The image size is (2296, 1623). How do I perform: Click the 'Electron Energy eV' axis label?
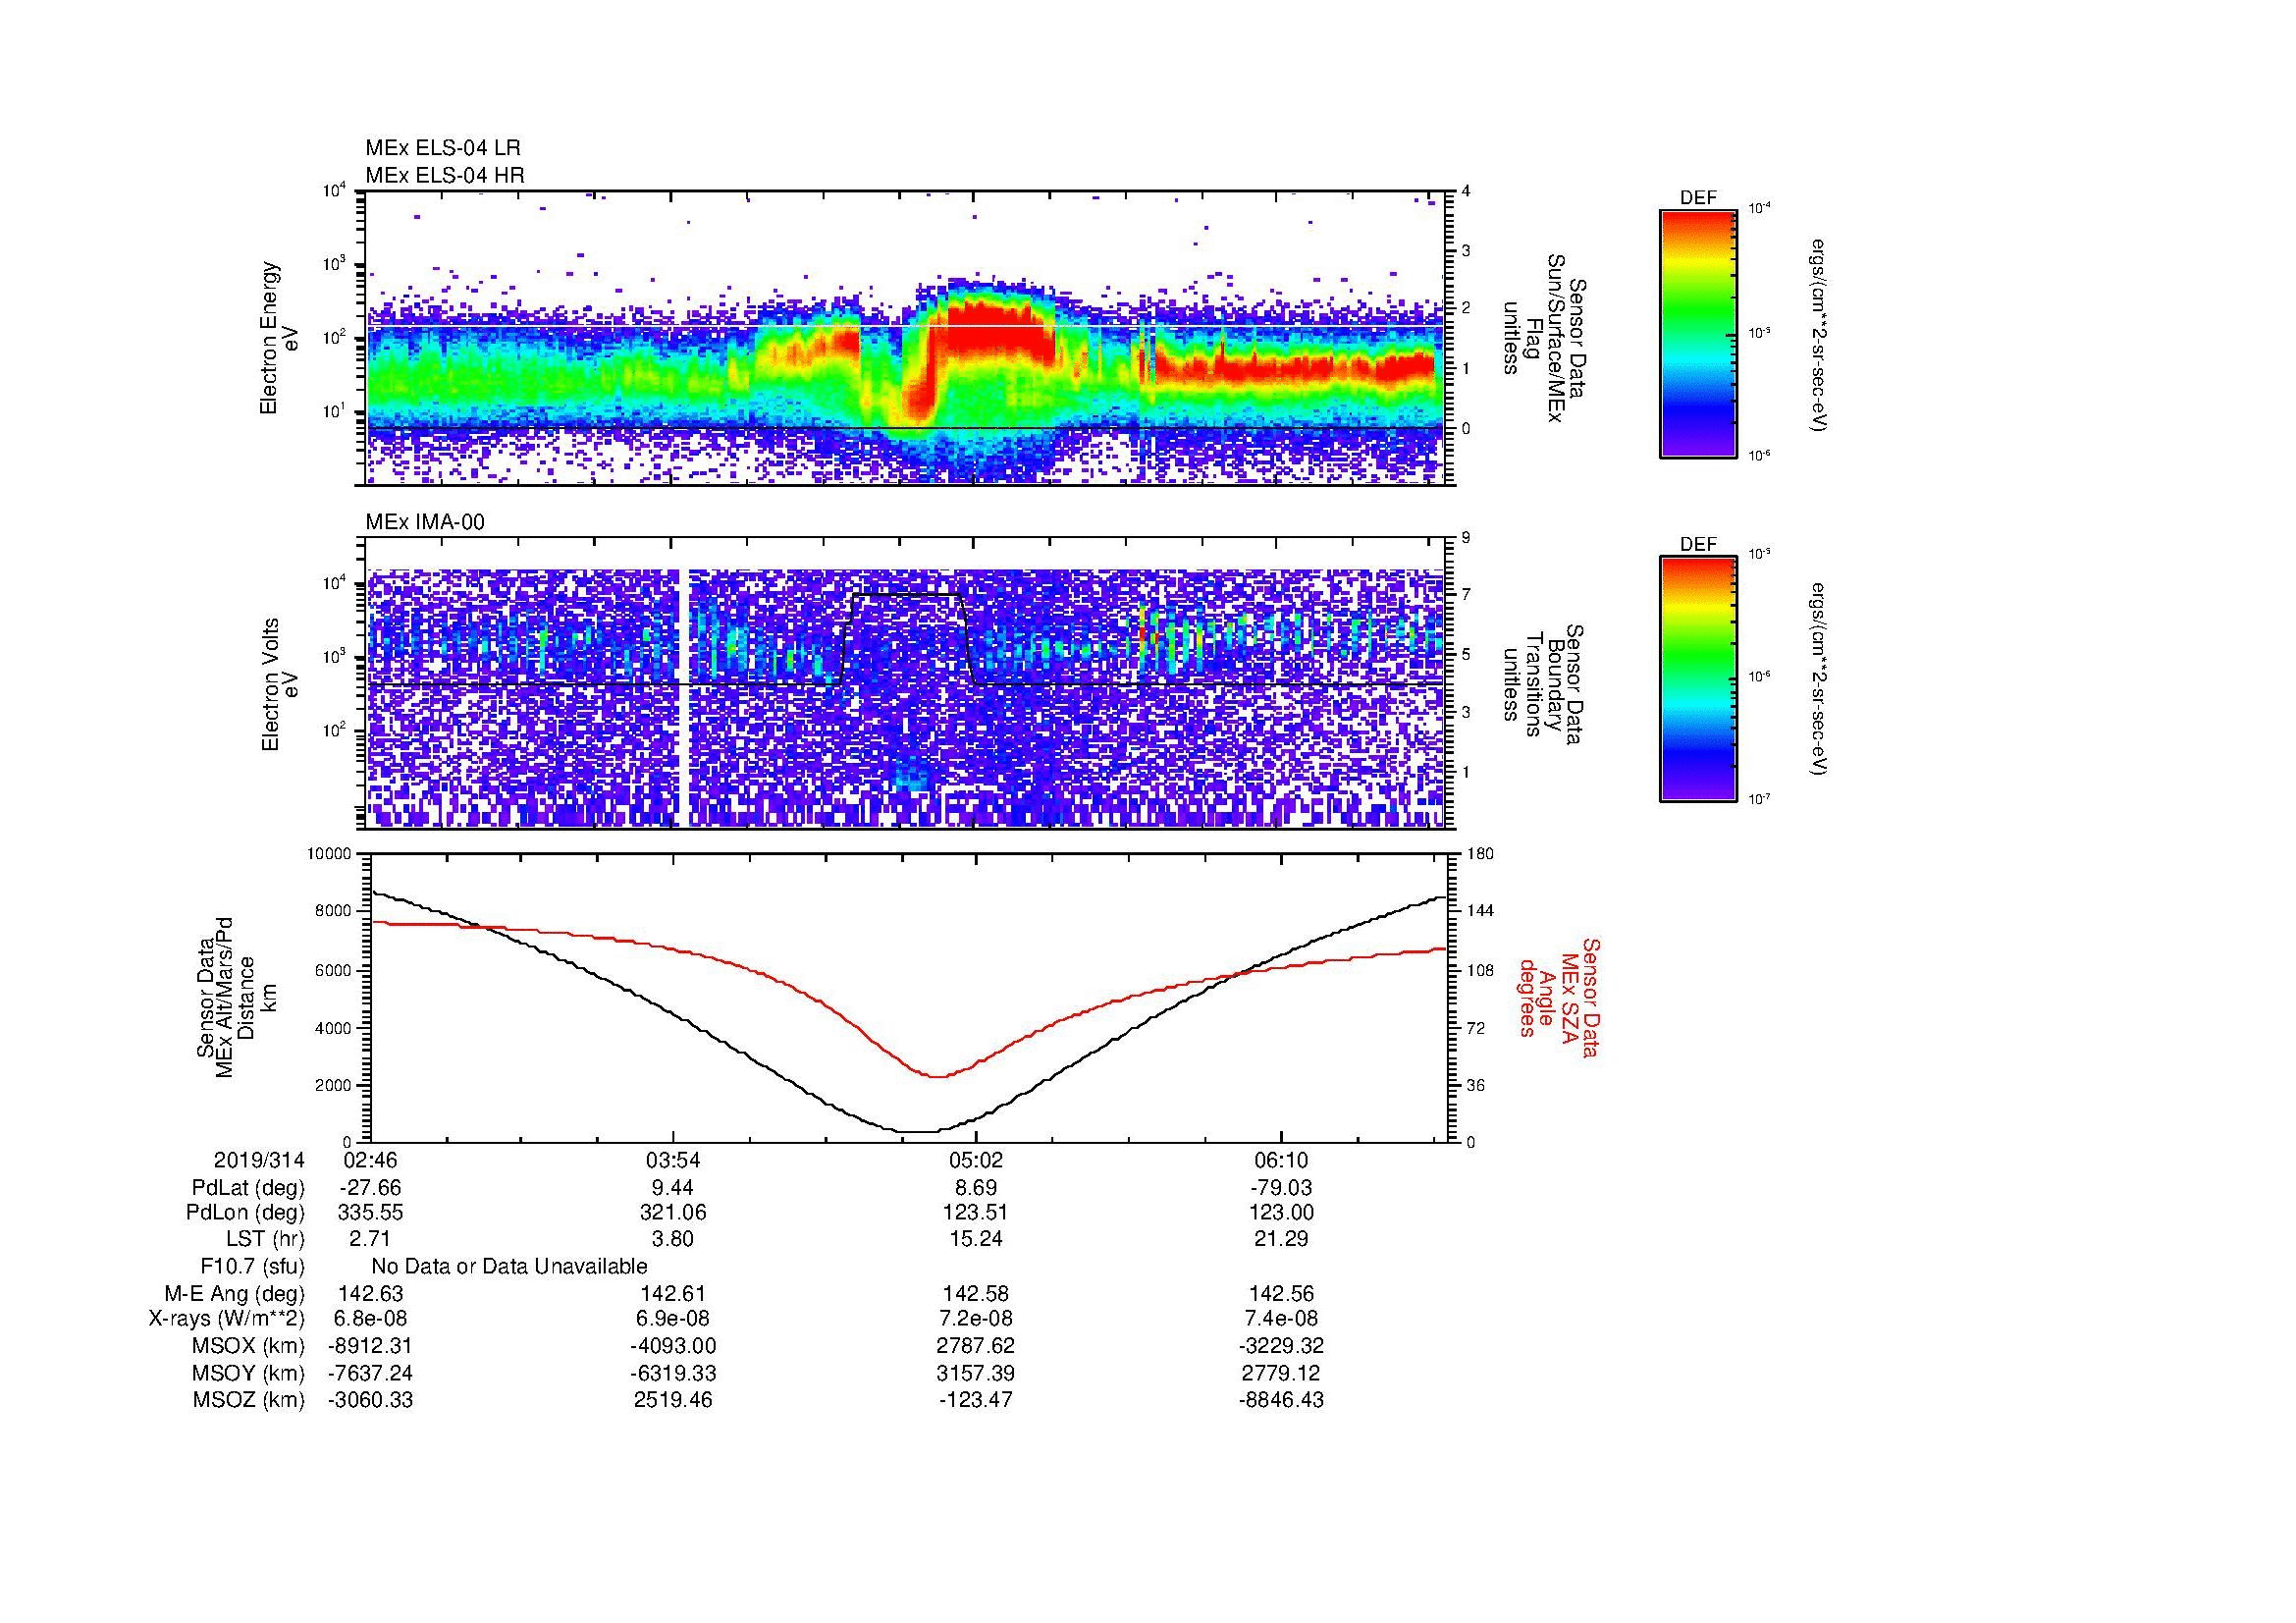(x=280, y=338)
